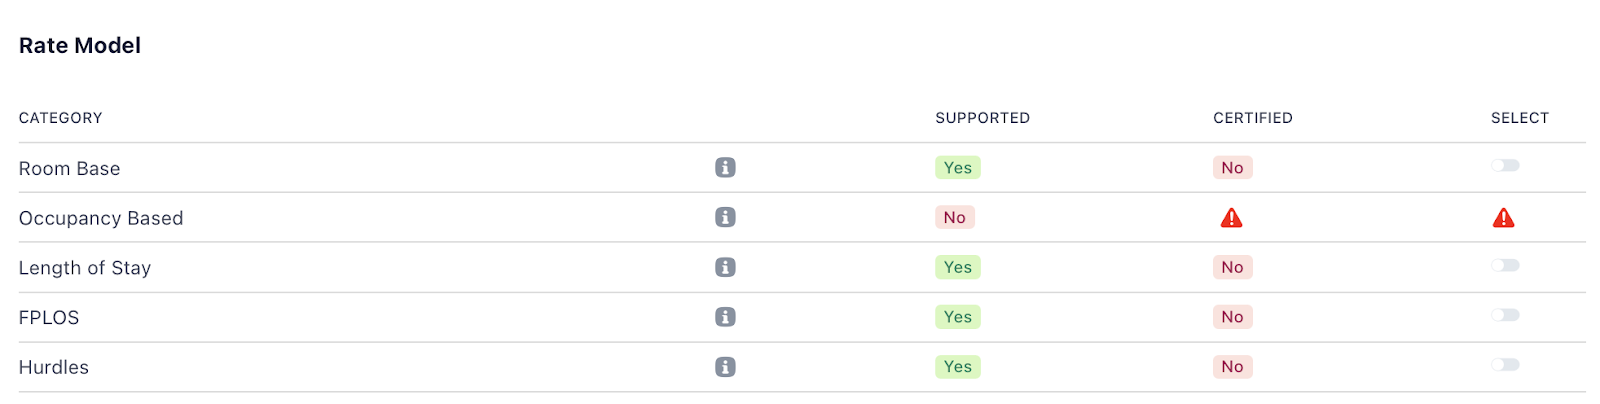This screenshot has height=404, width=1600.
Task: Click the No supported badge for Occupancy Based
Action: pos(954,218)
